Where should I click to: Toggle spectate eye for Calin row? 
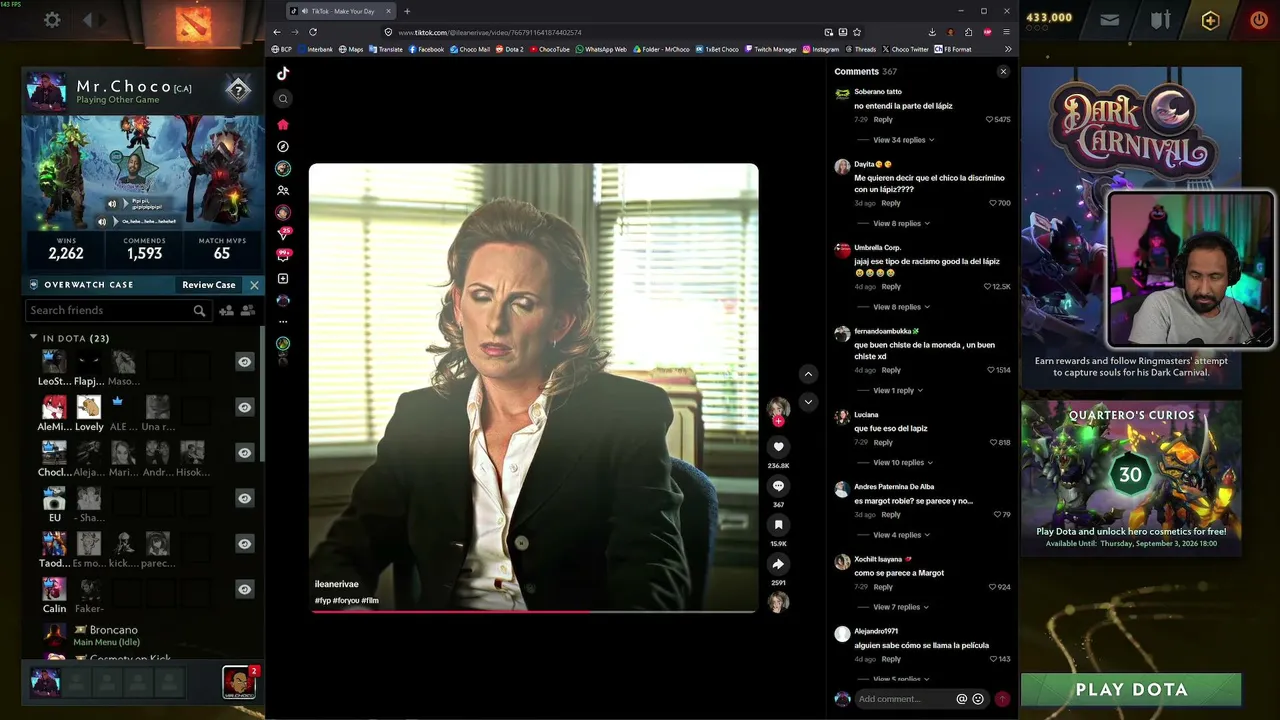244,589
